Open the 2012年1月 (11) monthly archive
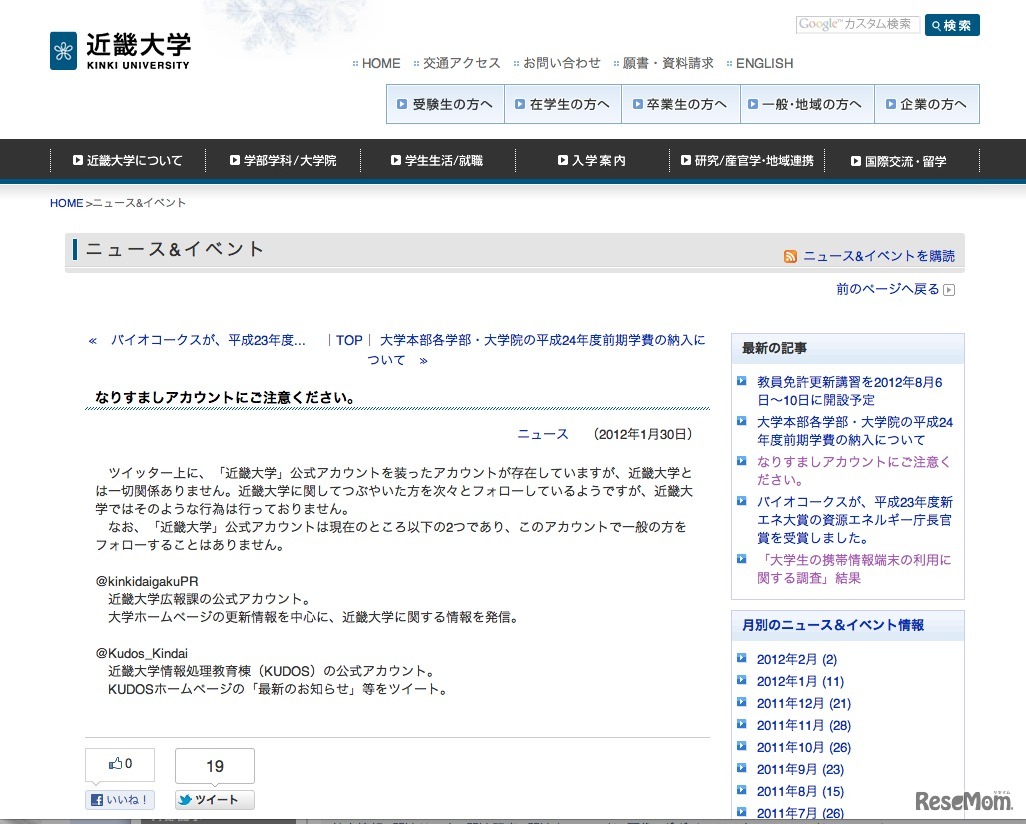This screenshot has height=824, width=1026. pos(800,681)
